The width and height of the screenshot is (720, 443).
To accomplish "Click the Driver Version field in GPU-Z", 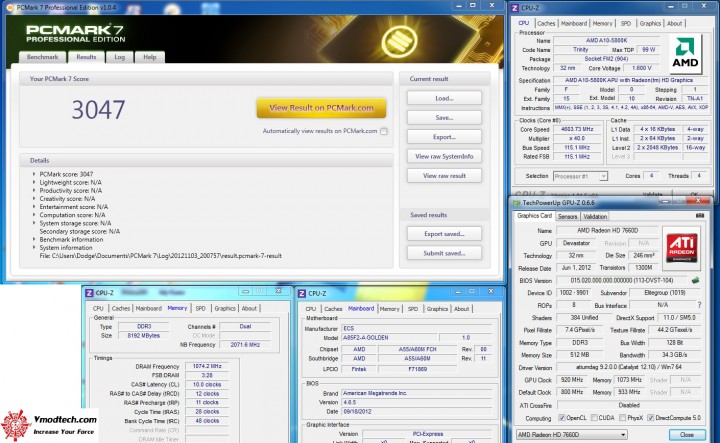I will [x=629, y=367].
